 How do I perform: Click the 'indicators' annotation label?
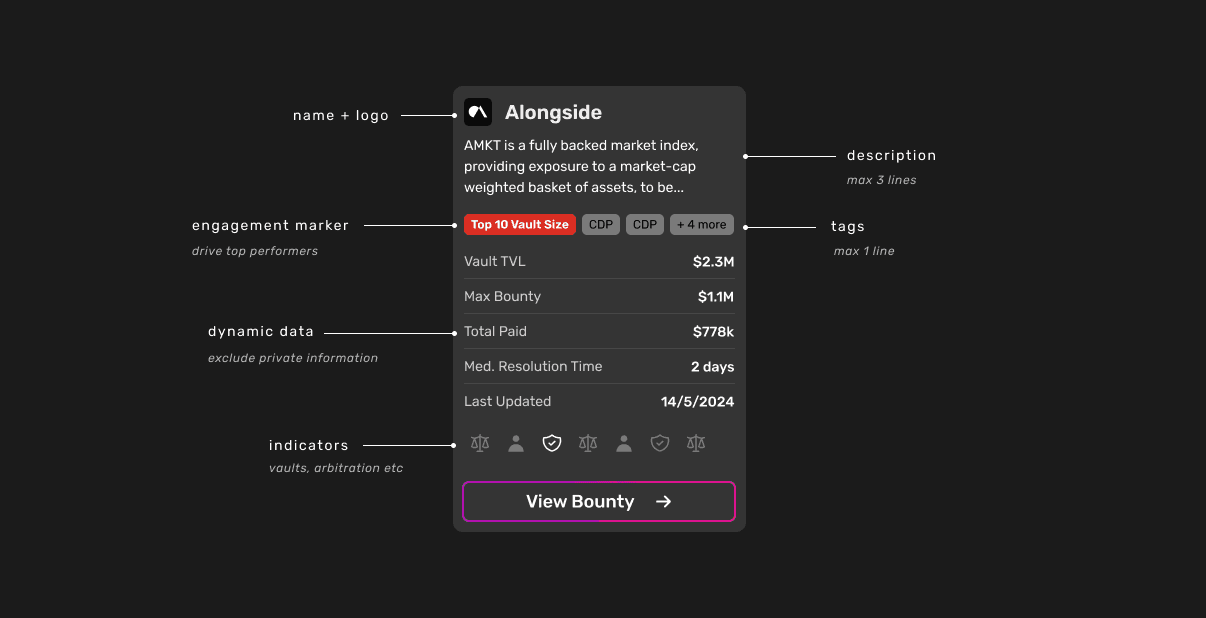point(309,445)
